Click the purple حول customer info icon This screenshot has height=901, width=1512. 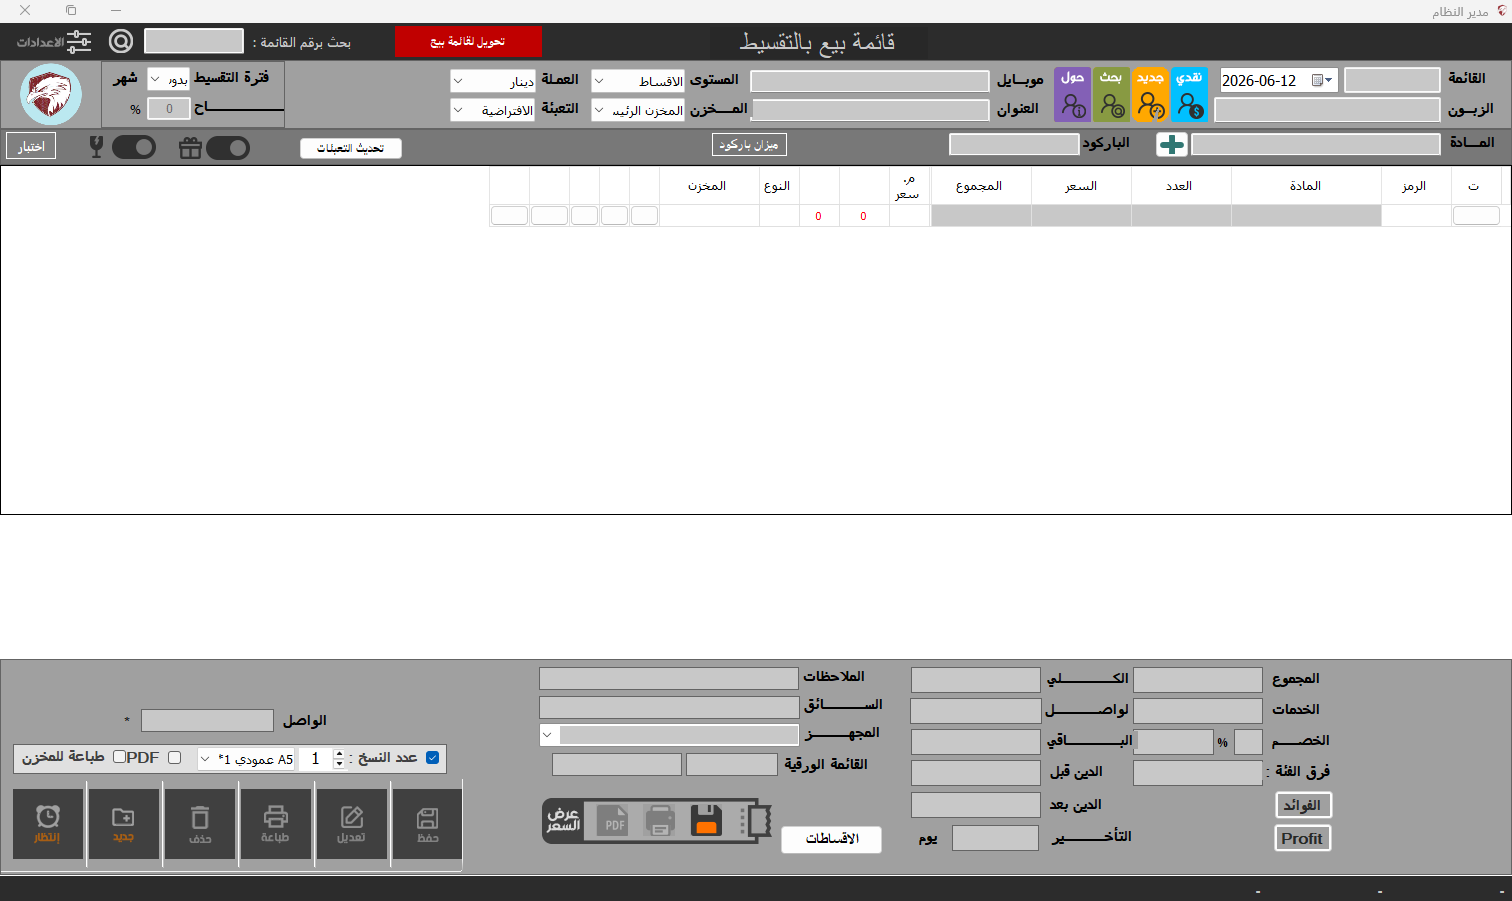(1073, 94)
